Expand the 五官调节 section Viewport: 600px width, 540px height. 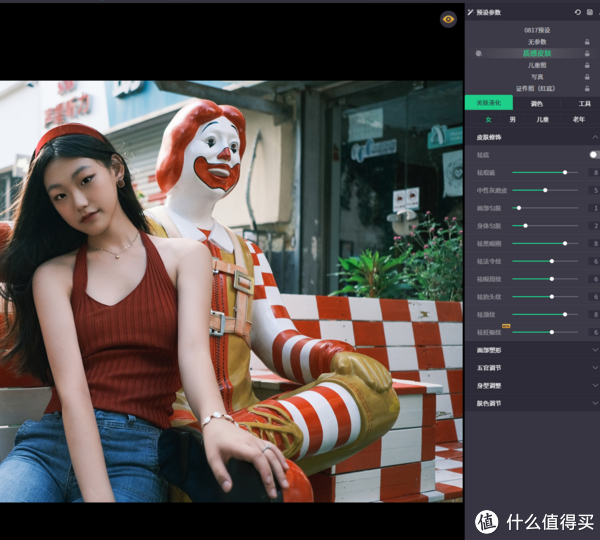tap(595, 367)
